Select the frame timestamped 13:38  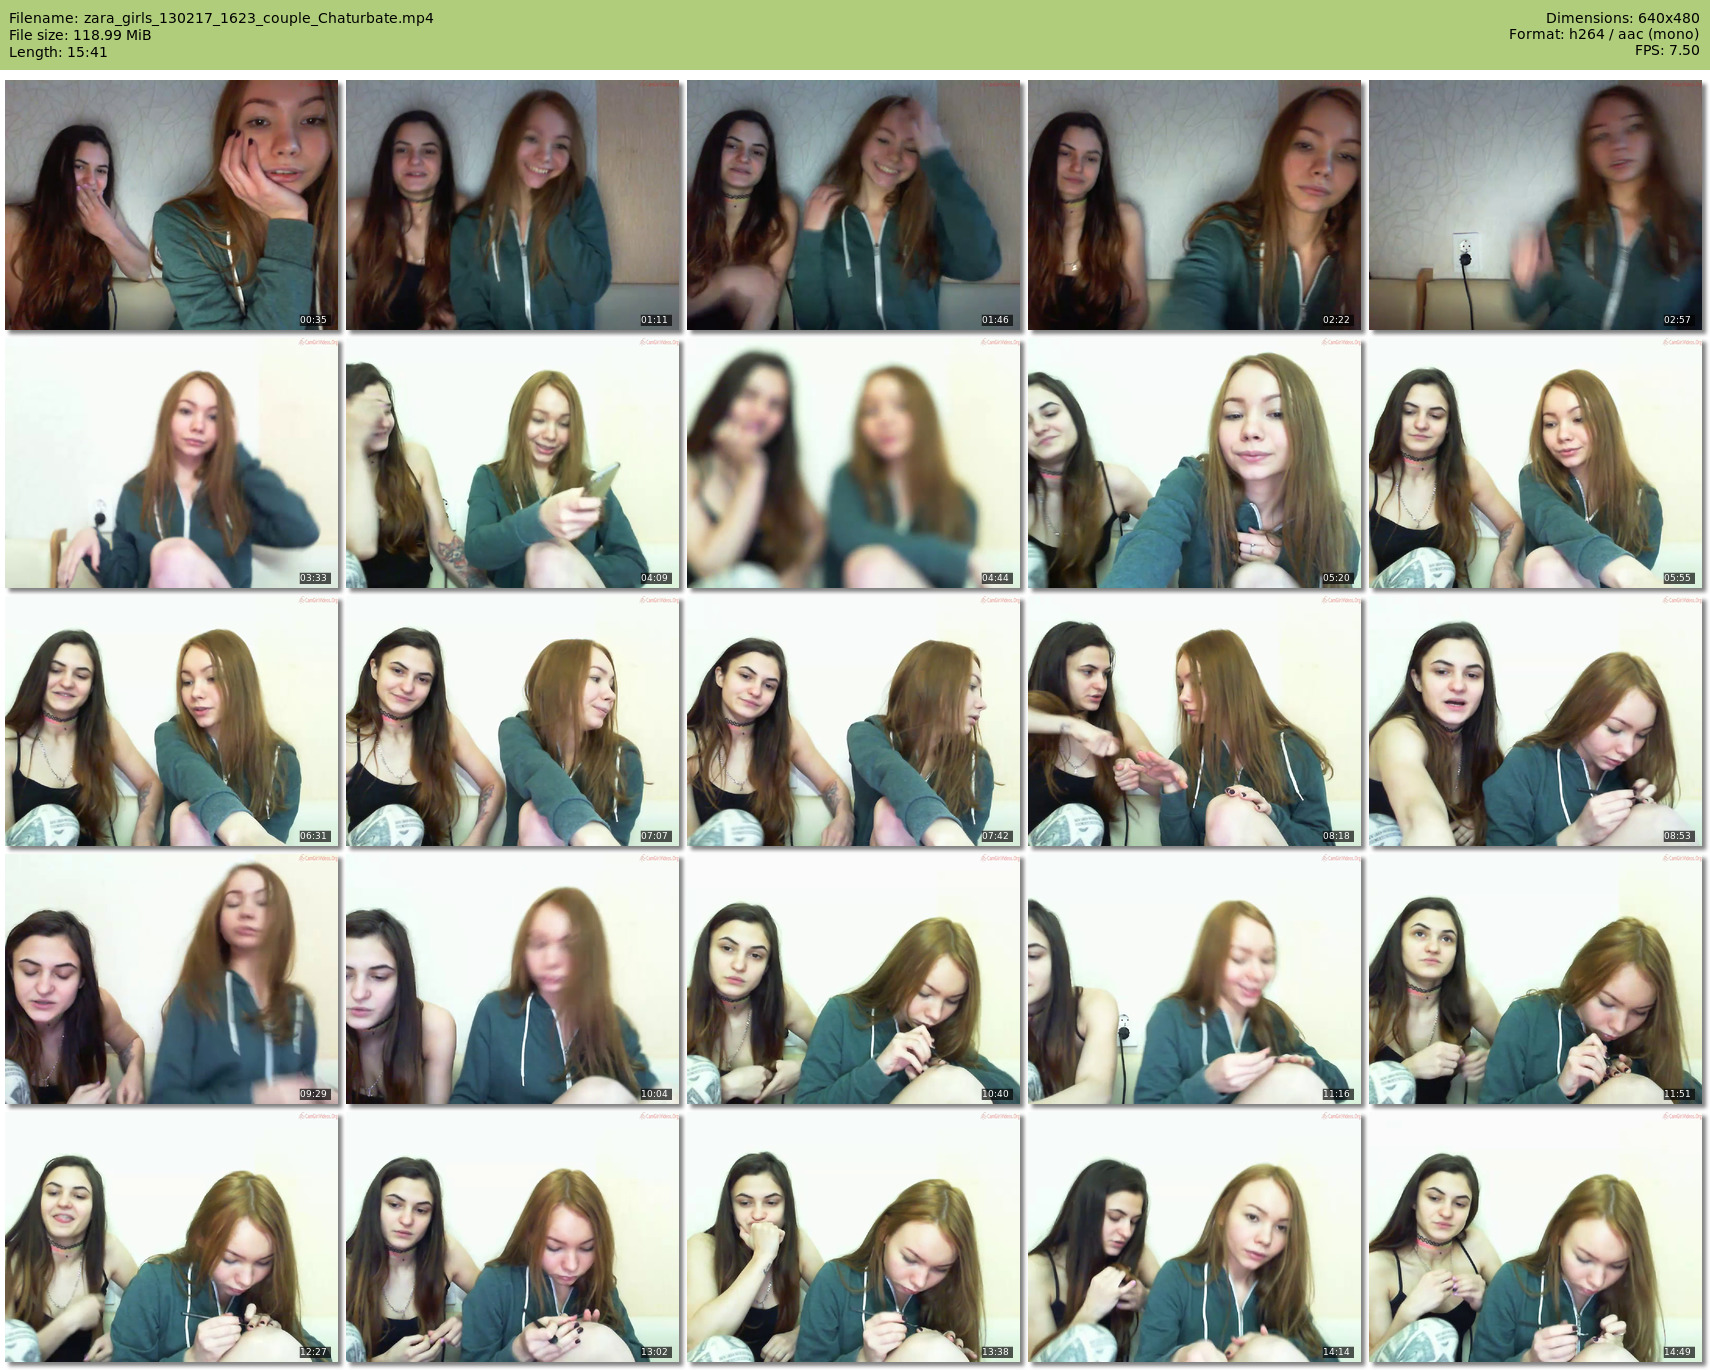point(853,1239)
